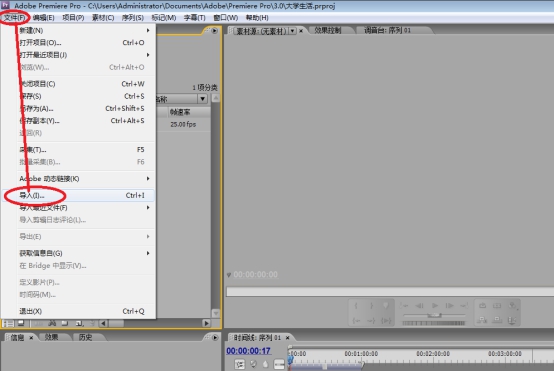The width and height of the screenshot is (554, 371).
Task: Click Set Out Point button in source monitor
Action: 371,306
